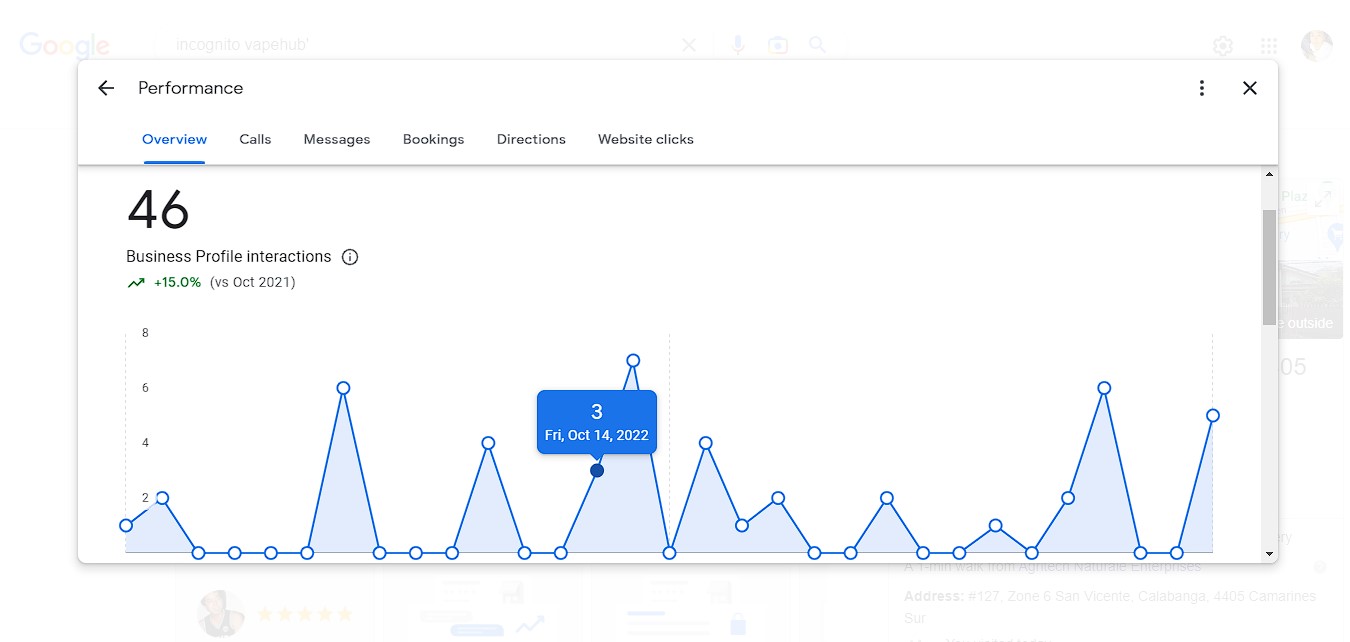Click the 46 interactions total number
Screen dimensions: 1350x642
[x=158, y=210]
